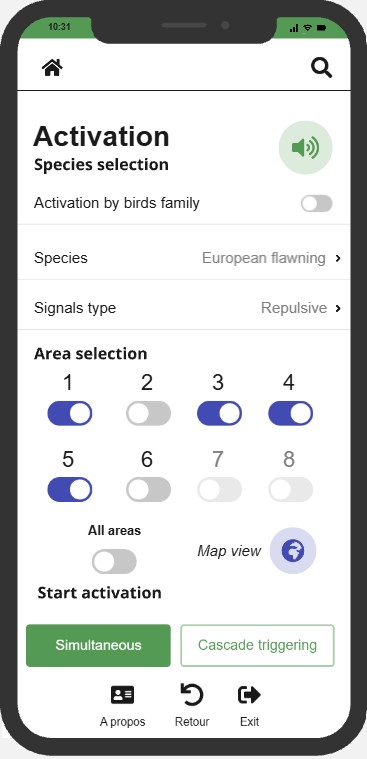Turn on All areas switch

(114, 562)
